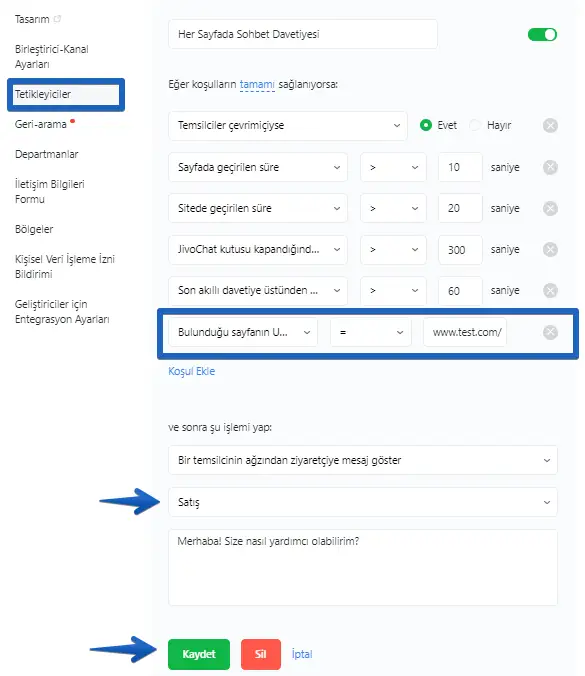This screenshot has width=585, height=676.
Task: Open Departmanlar settings section
Action: click(47, 154)
